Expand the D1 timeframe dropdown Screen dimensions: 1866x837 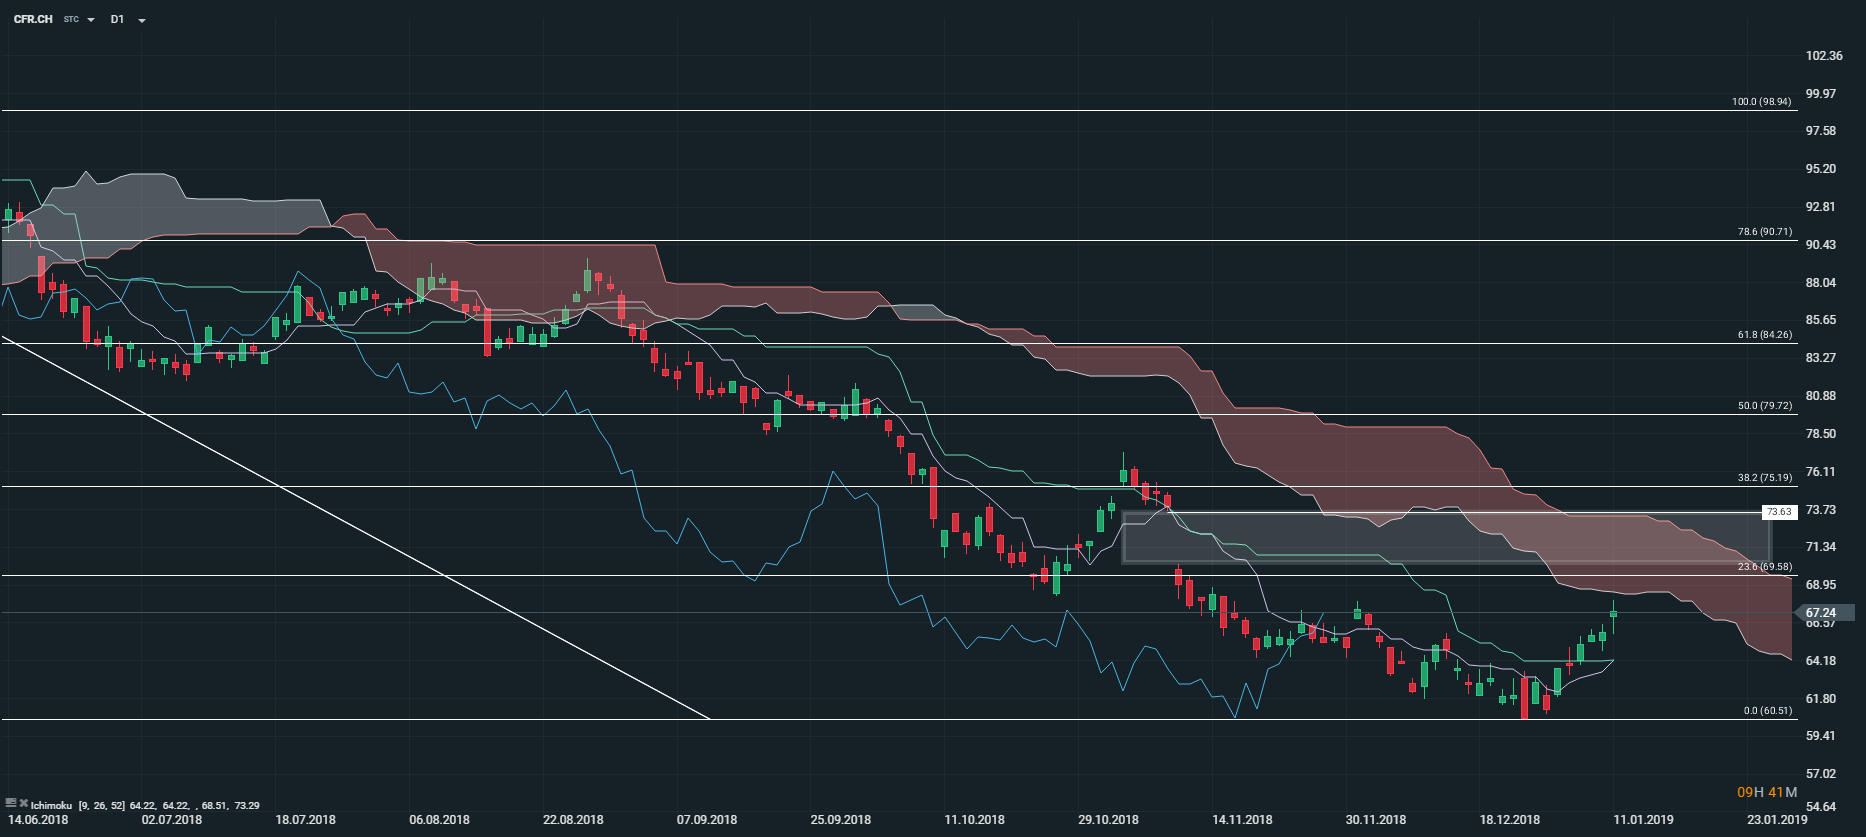click(141, 20)
